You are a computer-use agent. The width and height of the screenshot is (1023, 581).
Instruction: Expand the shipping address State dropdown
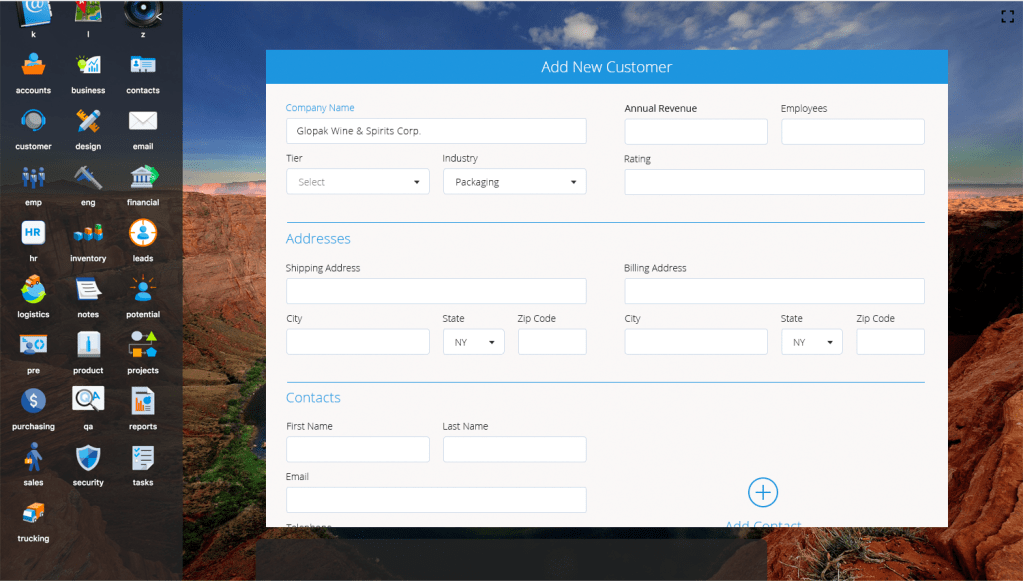(473, 342)
